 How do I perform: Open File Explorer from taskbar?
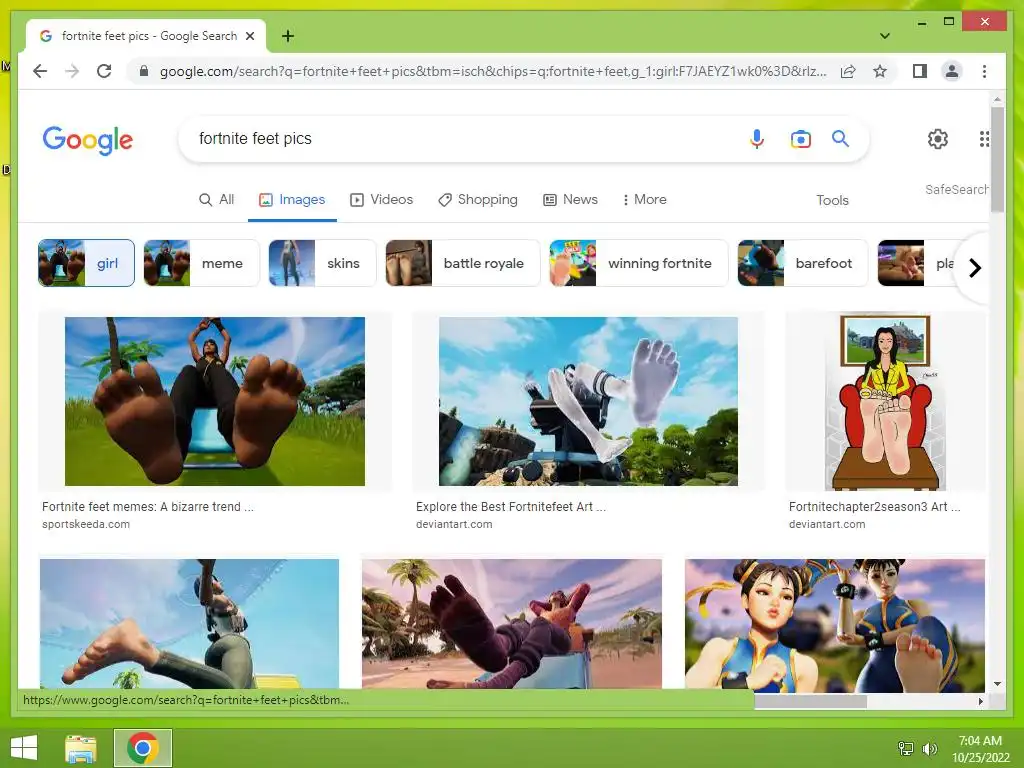pos(81,748)
